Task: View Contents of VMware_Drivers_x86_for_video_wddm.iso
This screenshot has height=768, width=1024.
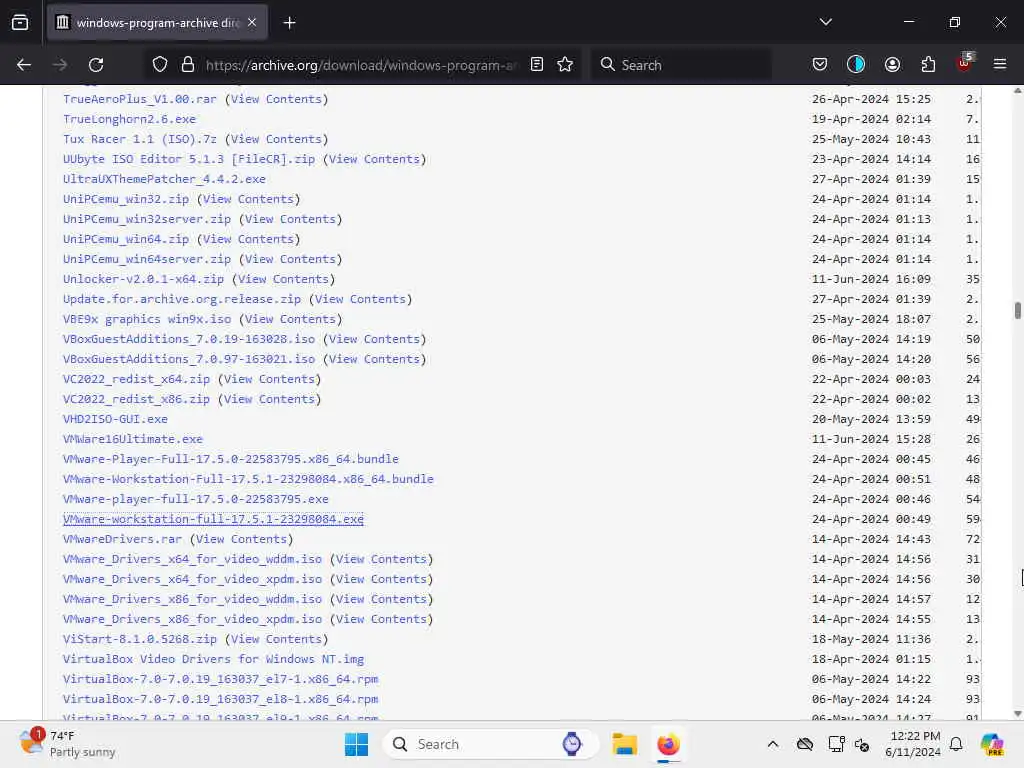Action: 381,599
